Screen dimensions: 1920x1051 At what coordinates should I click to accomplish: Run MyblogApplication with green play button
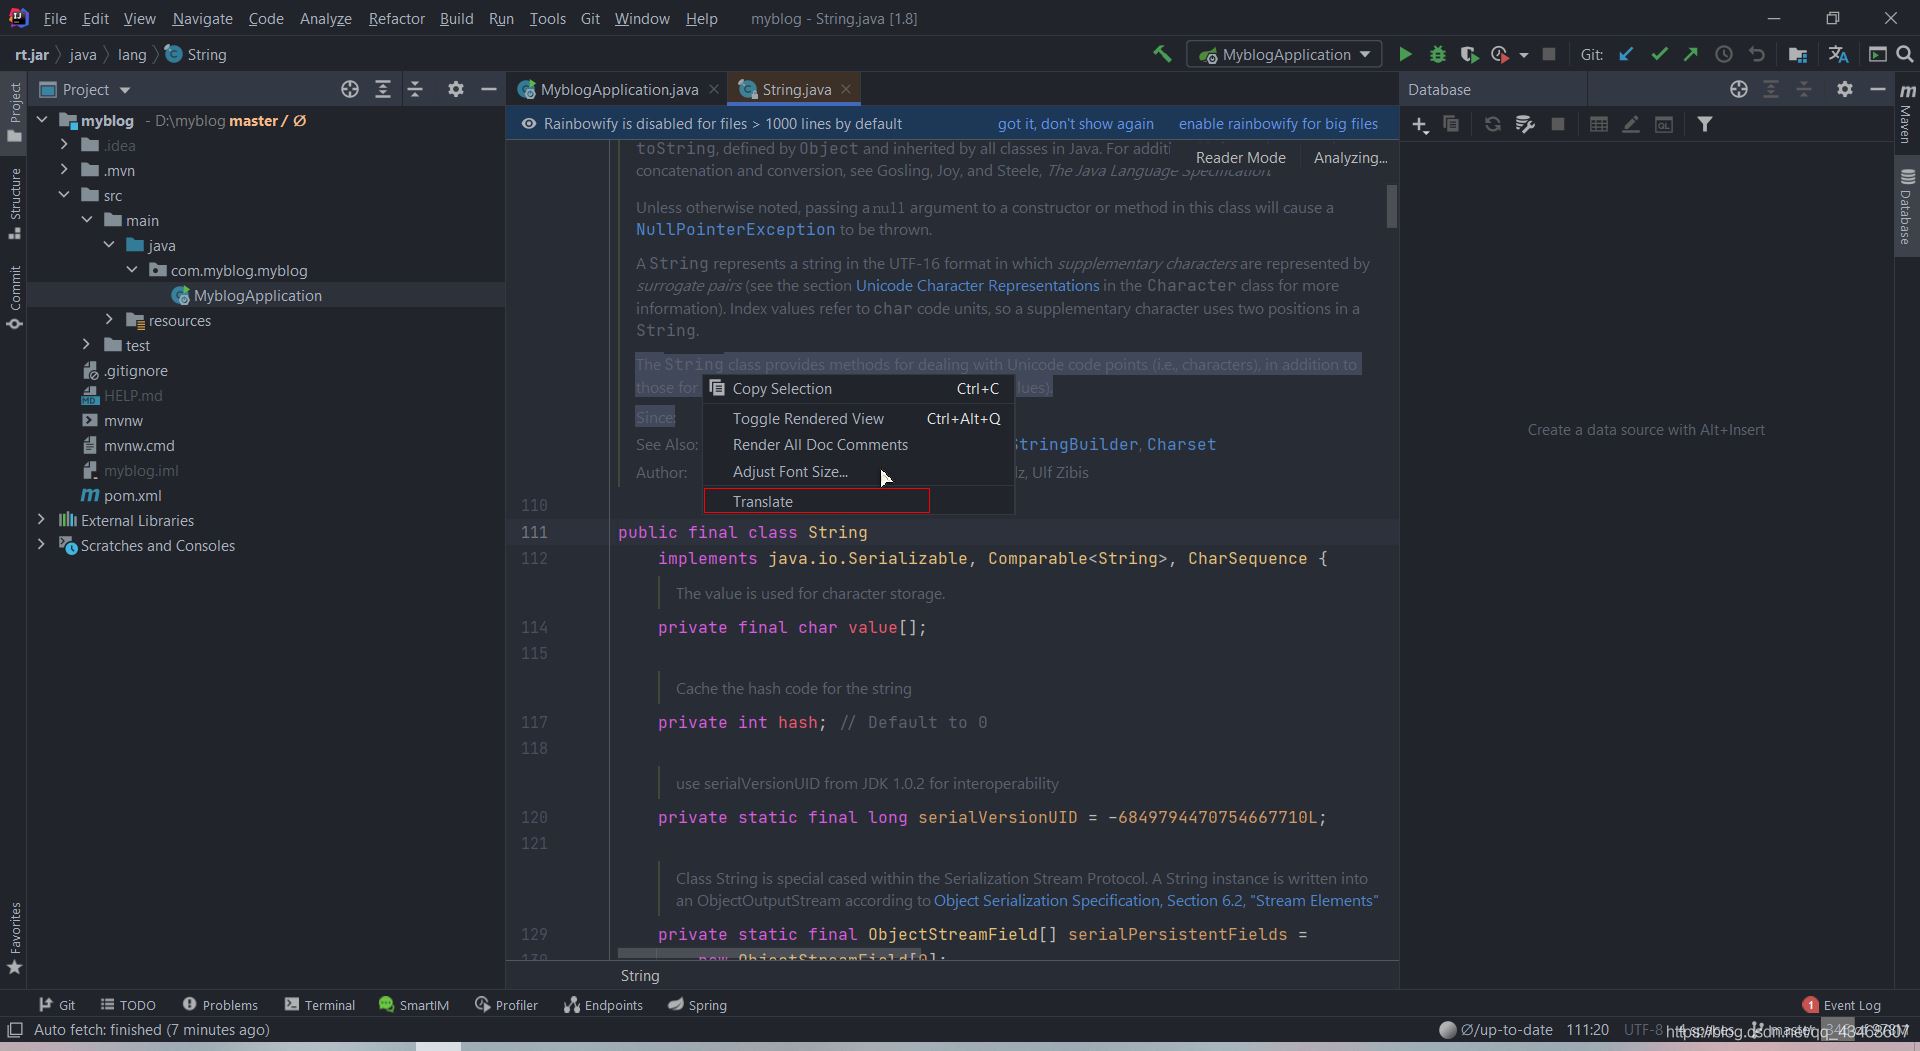[1405, 55]
